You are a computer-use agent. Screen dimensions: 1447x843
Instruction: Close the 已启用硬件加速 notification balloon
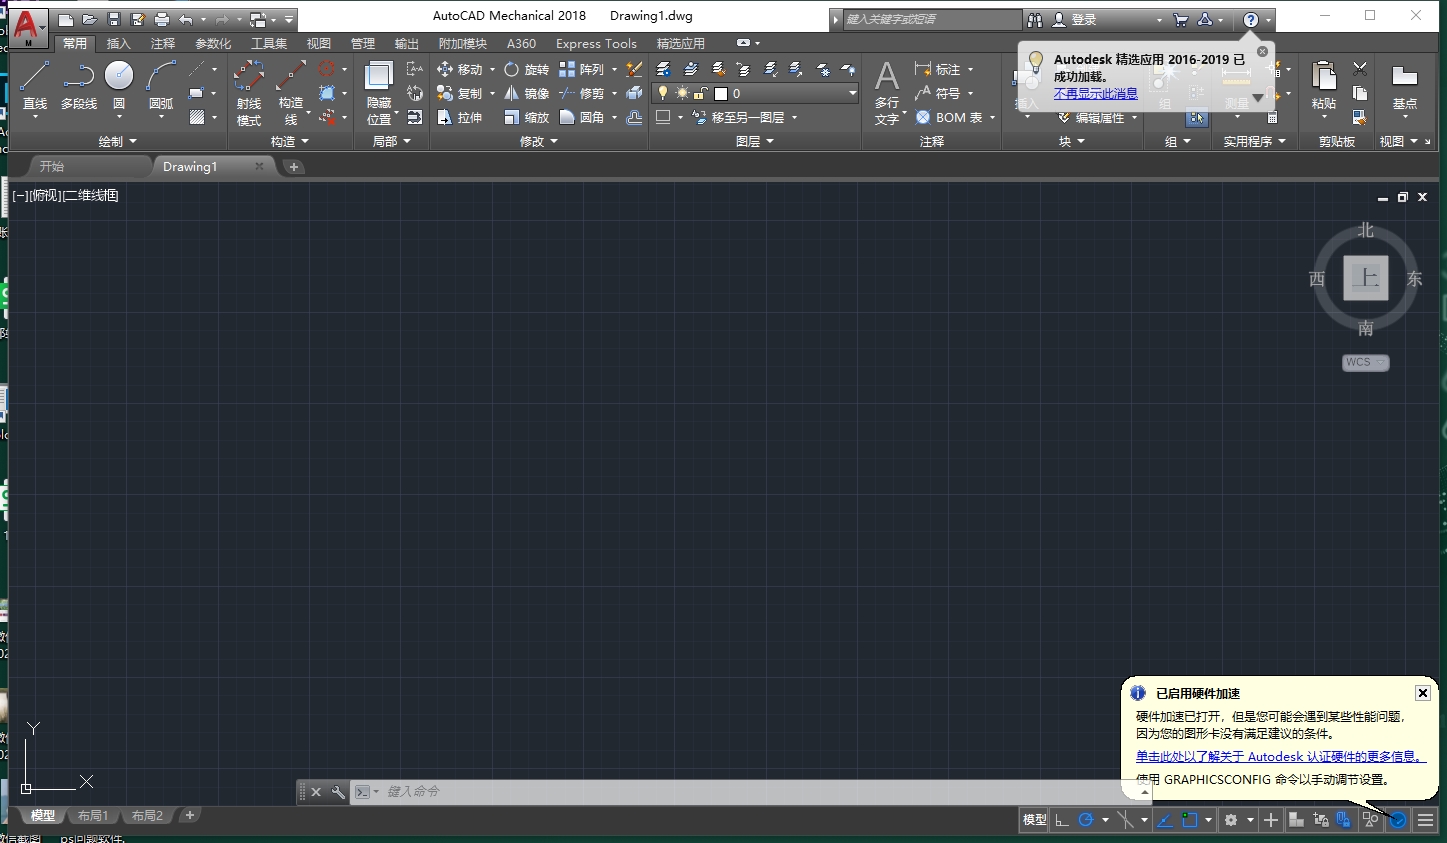1423,693
